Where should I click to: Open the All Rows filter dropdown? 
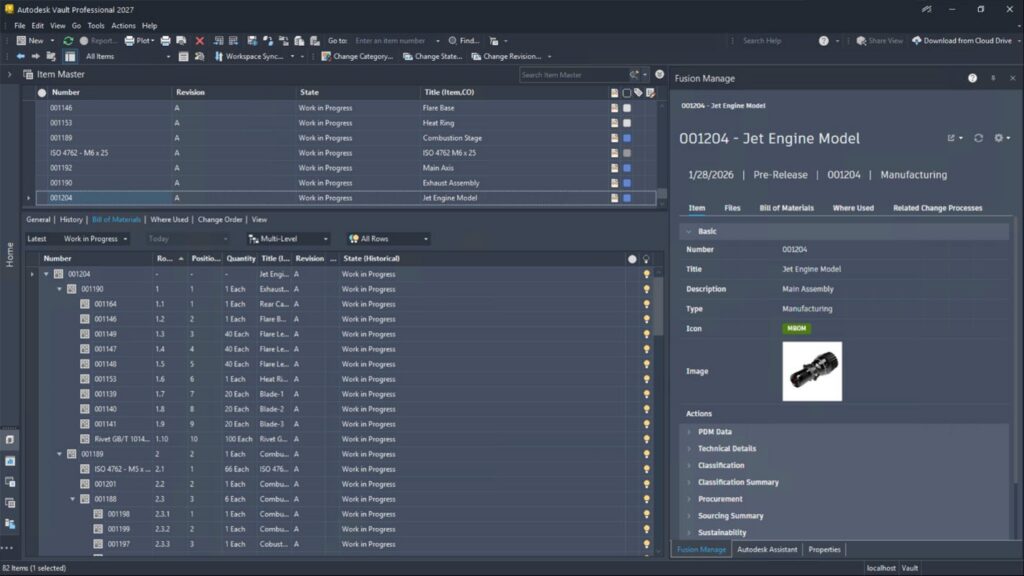388,238
